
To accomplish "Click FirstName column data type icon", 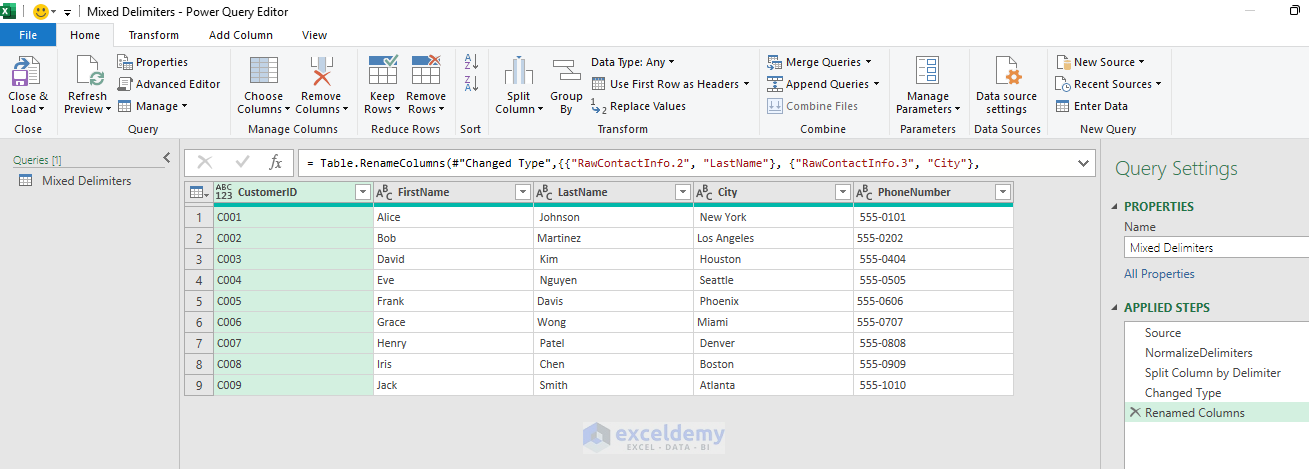I will tap(384, 192).
